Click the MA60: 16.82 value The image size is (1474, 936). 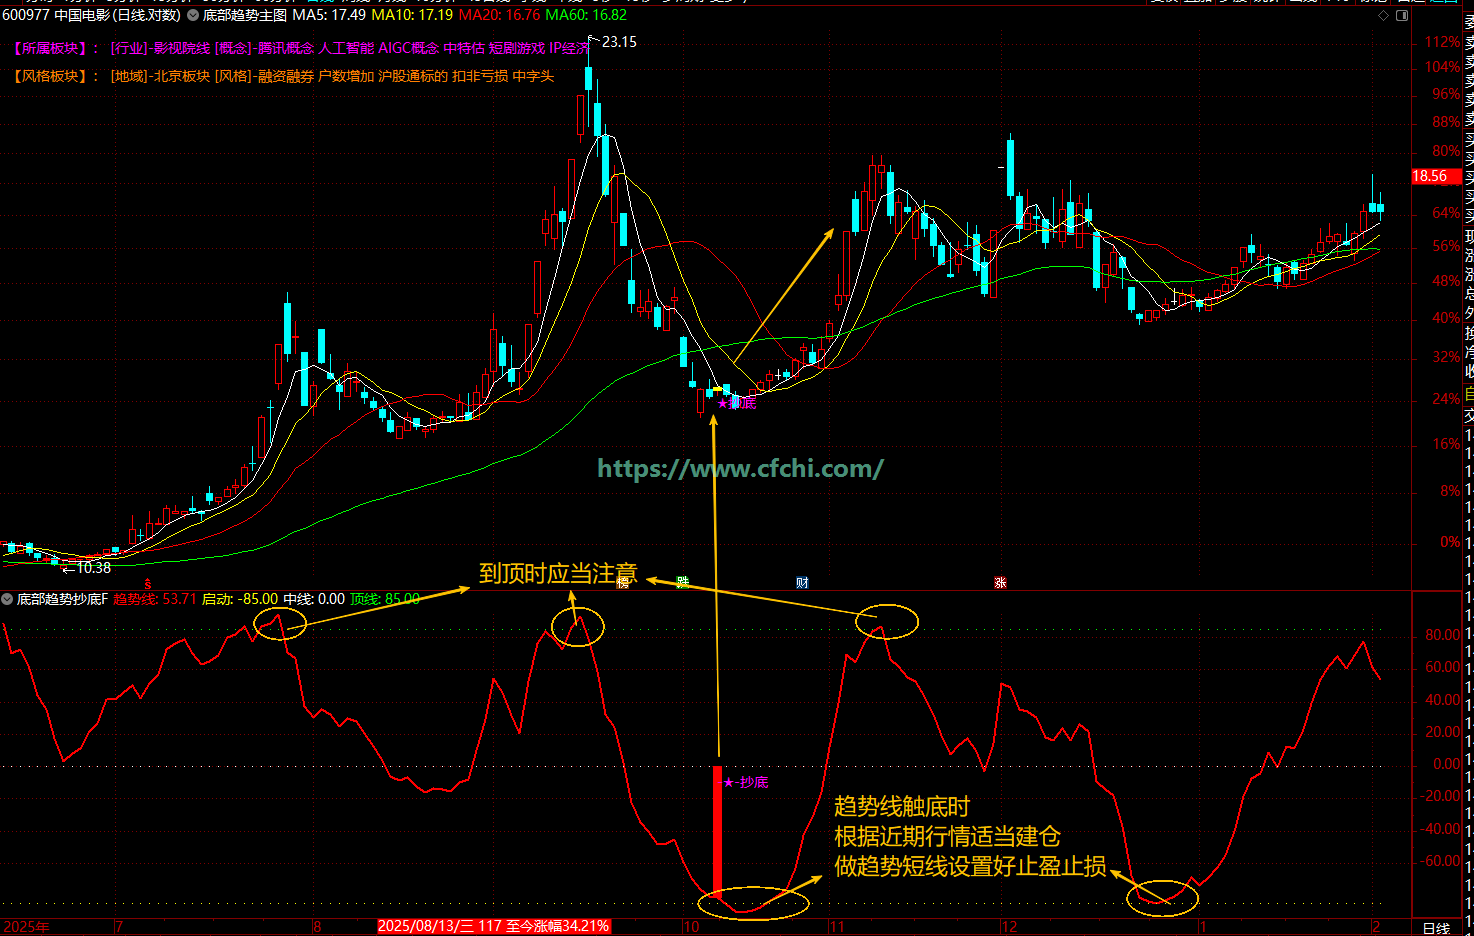(586, 15)
